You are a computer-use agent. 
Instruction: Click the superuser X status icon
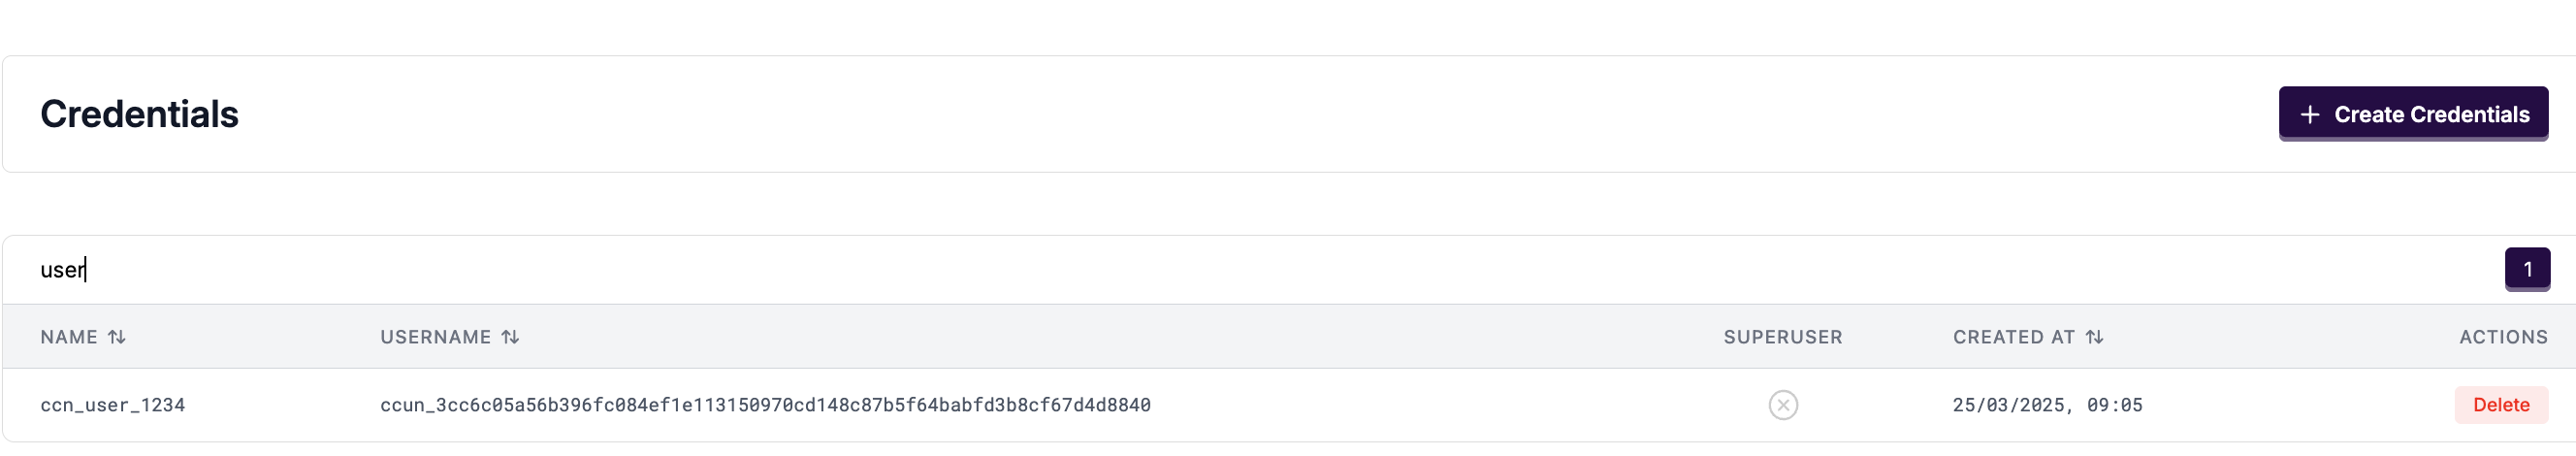(x=1782, y=405)
